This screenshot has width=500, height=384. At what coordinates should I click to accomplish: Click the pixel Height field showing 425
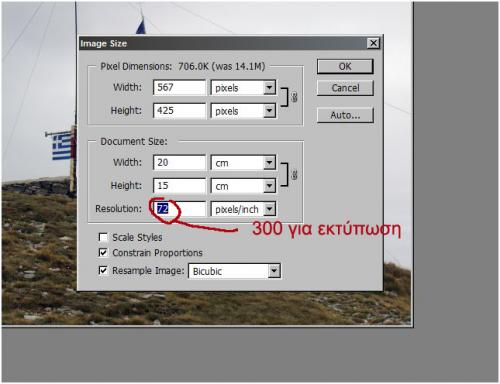click(180, 111)
